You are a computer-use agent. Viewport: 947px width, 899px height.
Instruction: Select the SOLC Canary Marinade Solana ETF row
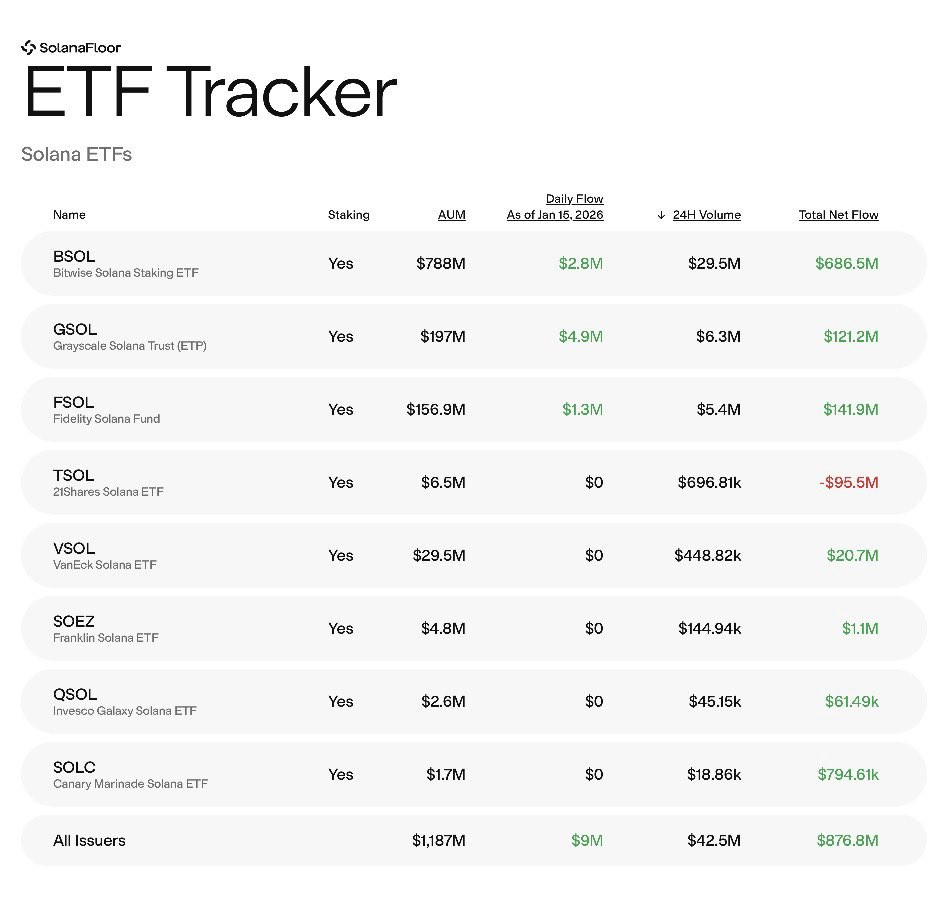474,775
